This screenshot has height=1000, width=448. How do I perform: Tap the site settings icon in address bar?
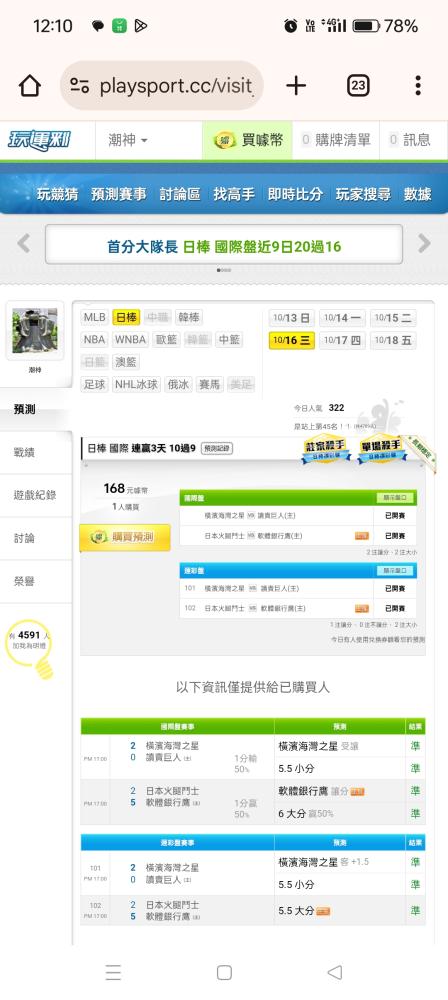tap(80, 85)
